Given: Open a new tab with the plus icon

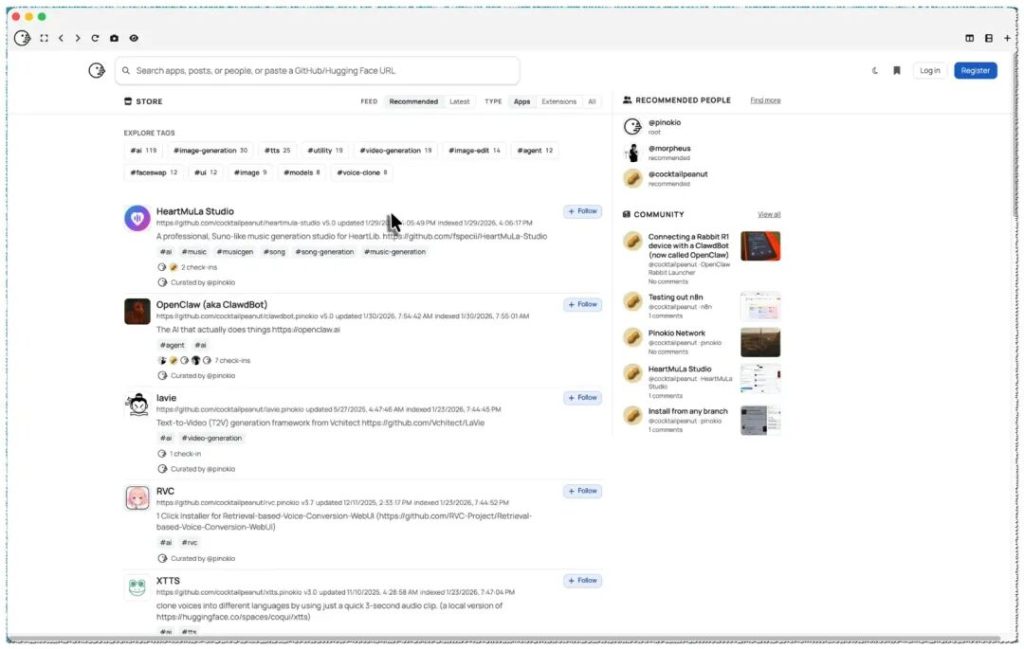Looking at the screenshot, I should pyautogui.click(x=1007, y=39).
